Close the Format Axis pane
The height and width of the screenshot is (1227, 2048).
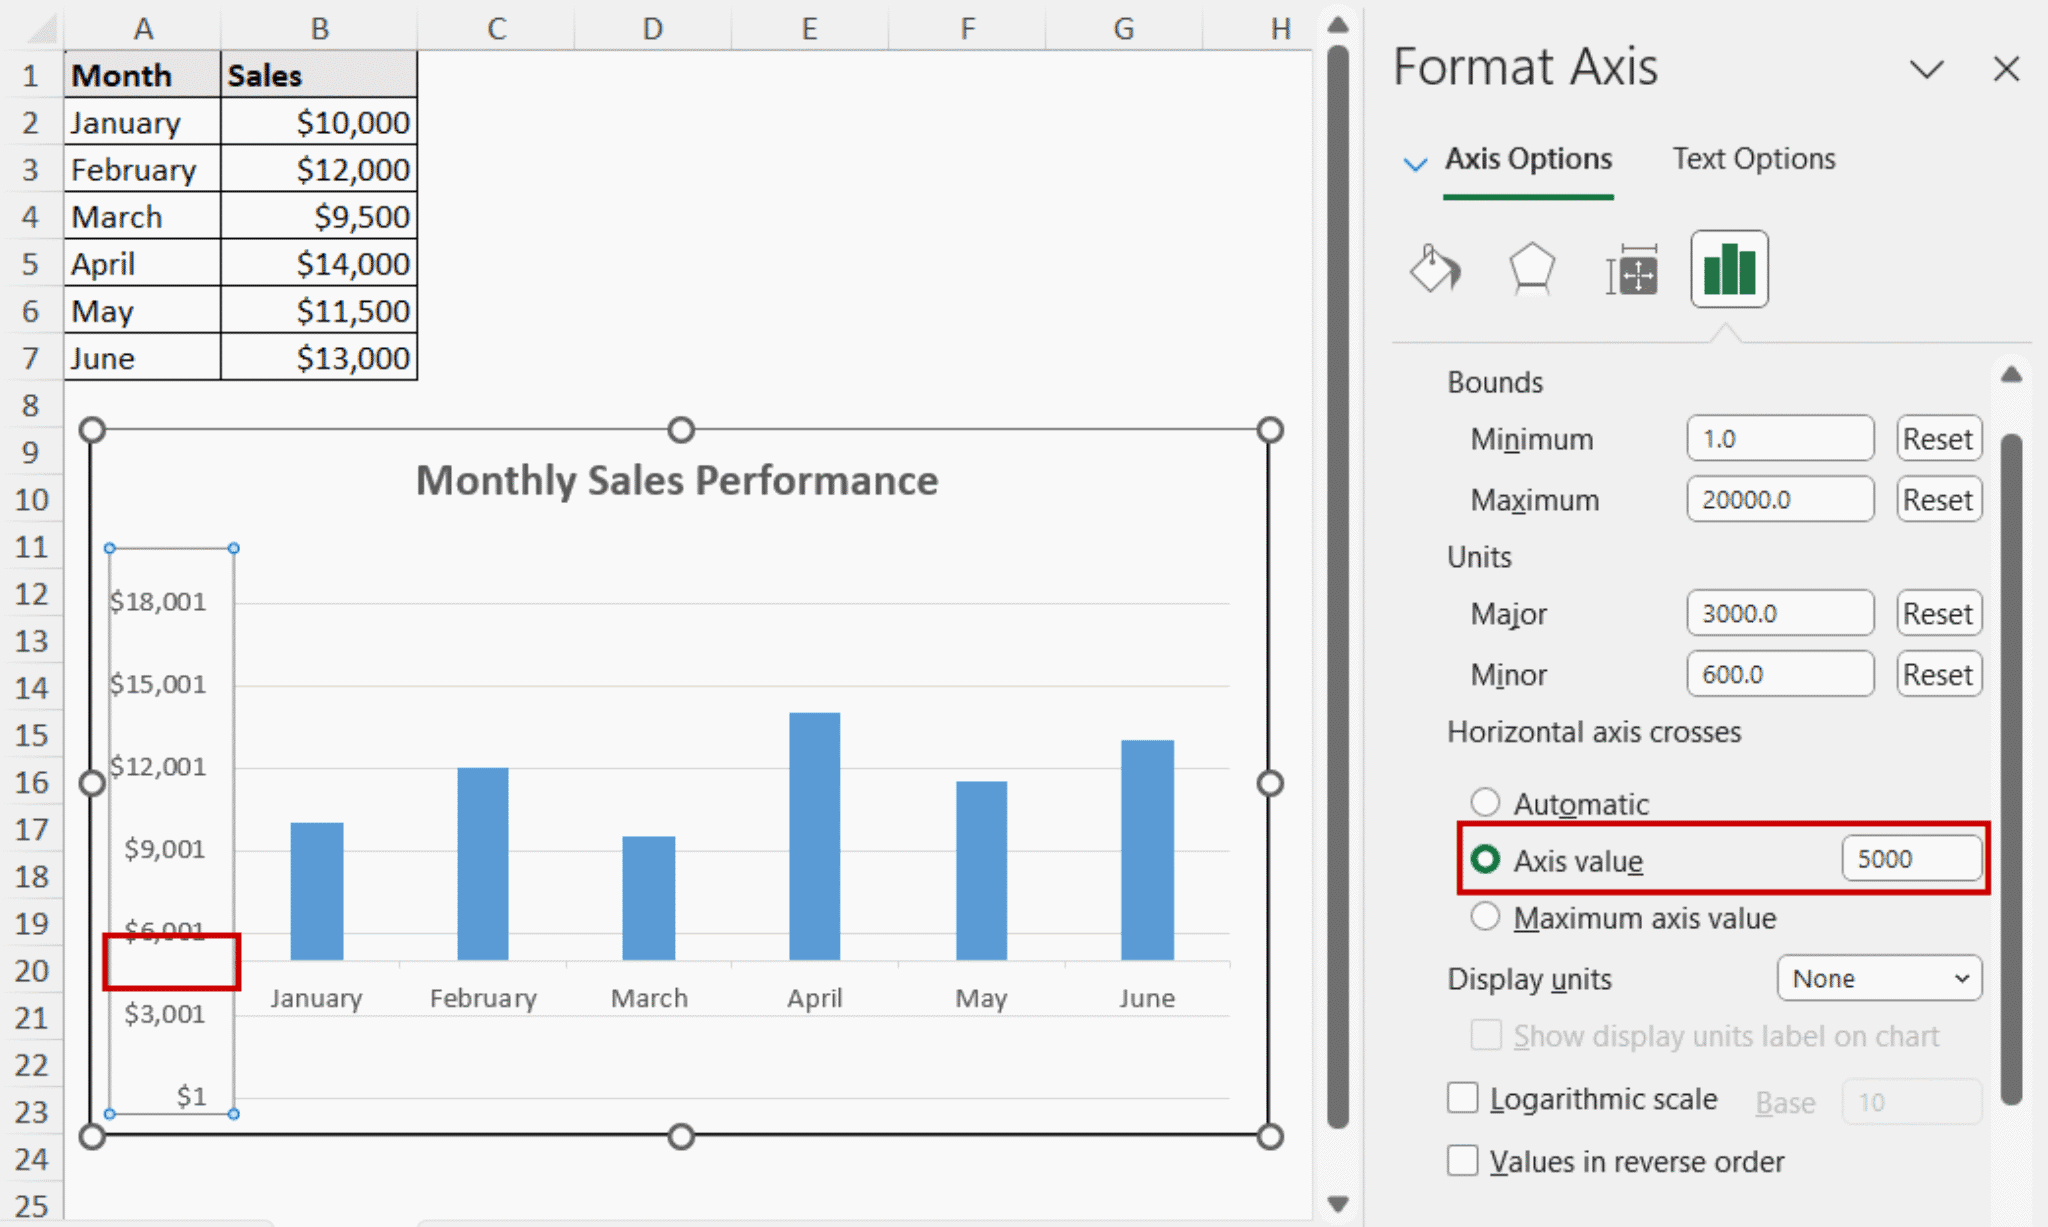point(2006,69)
